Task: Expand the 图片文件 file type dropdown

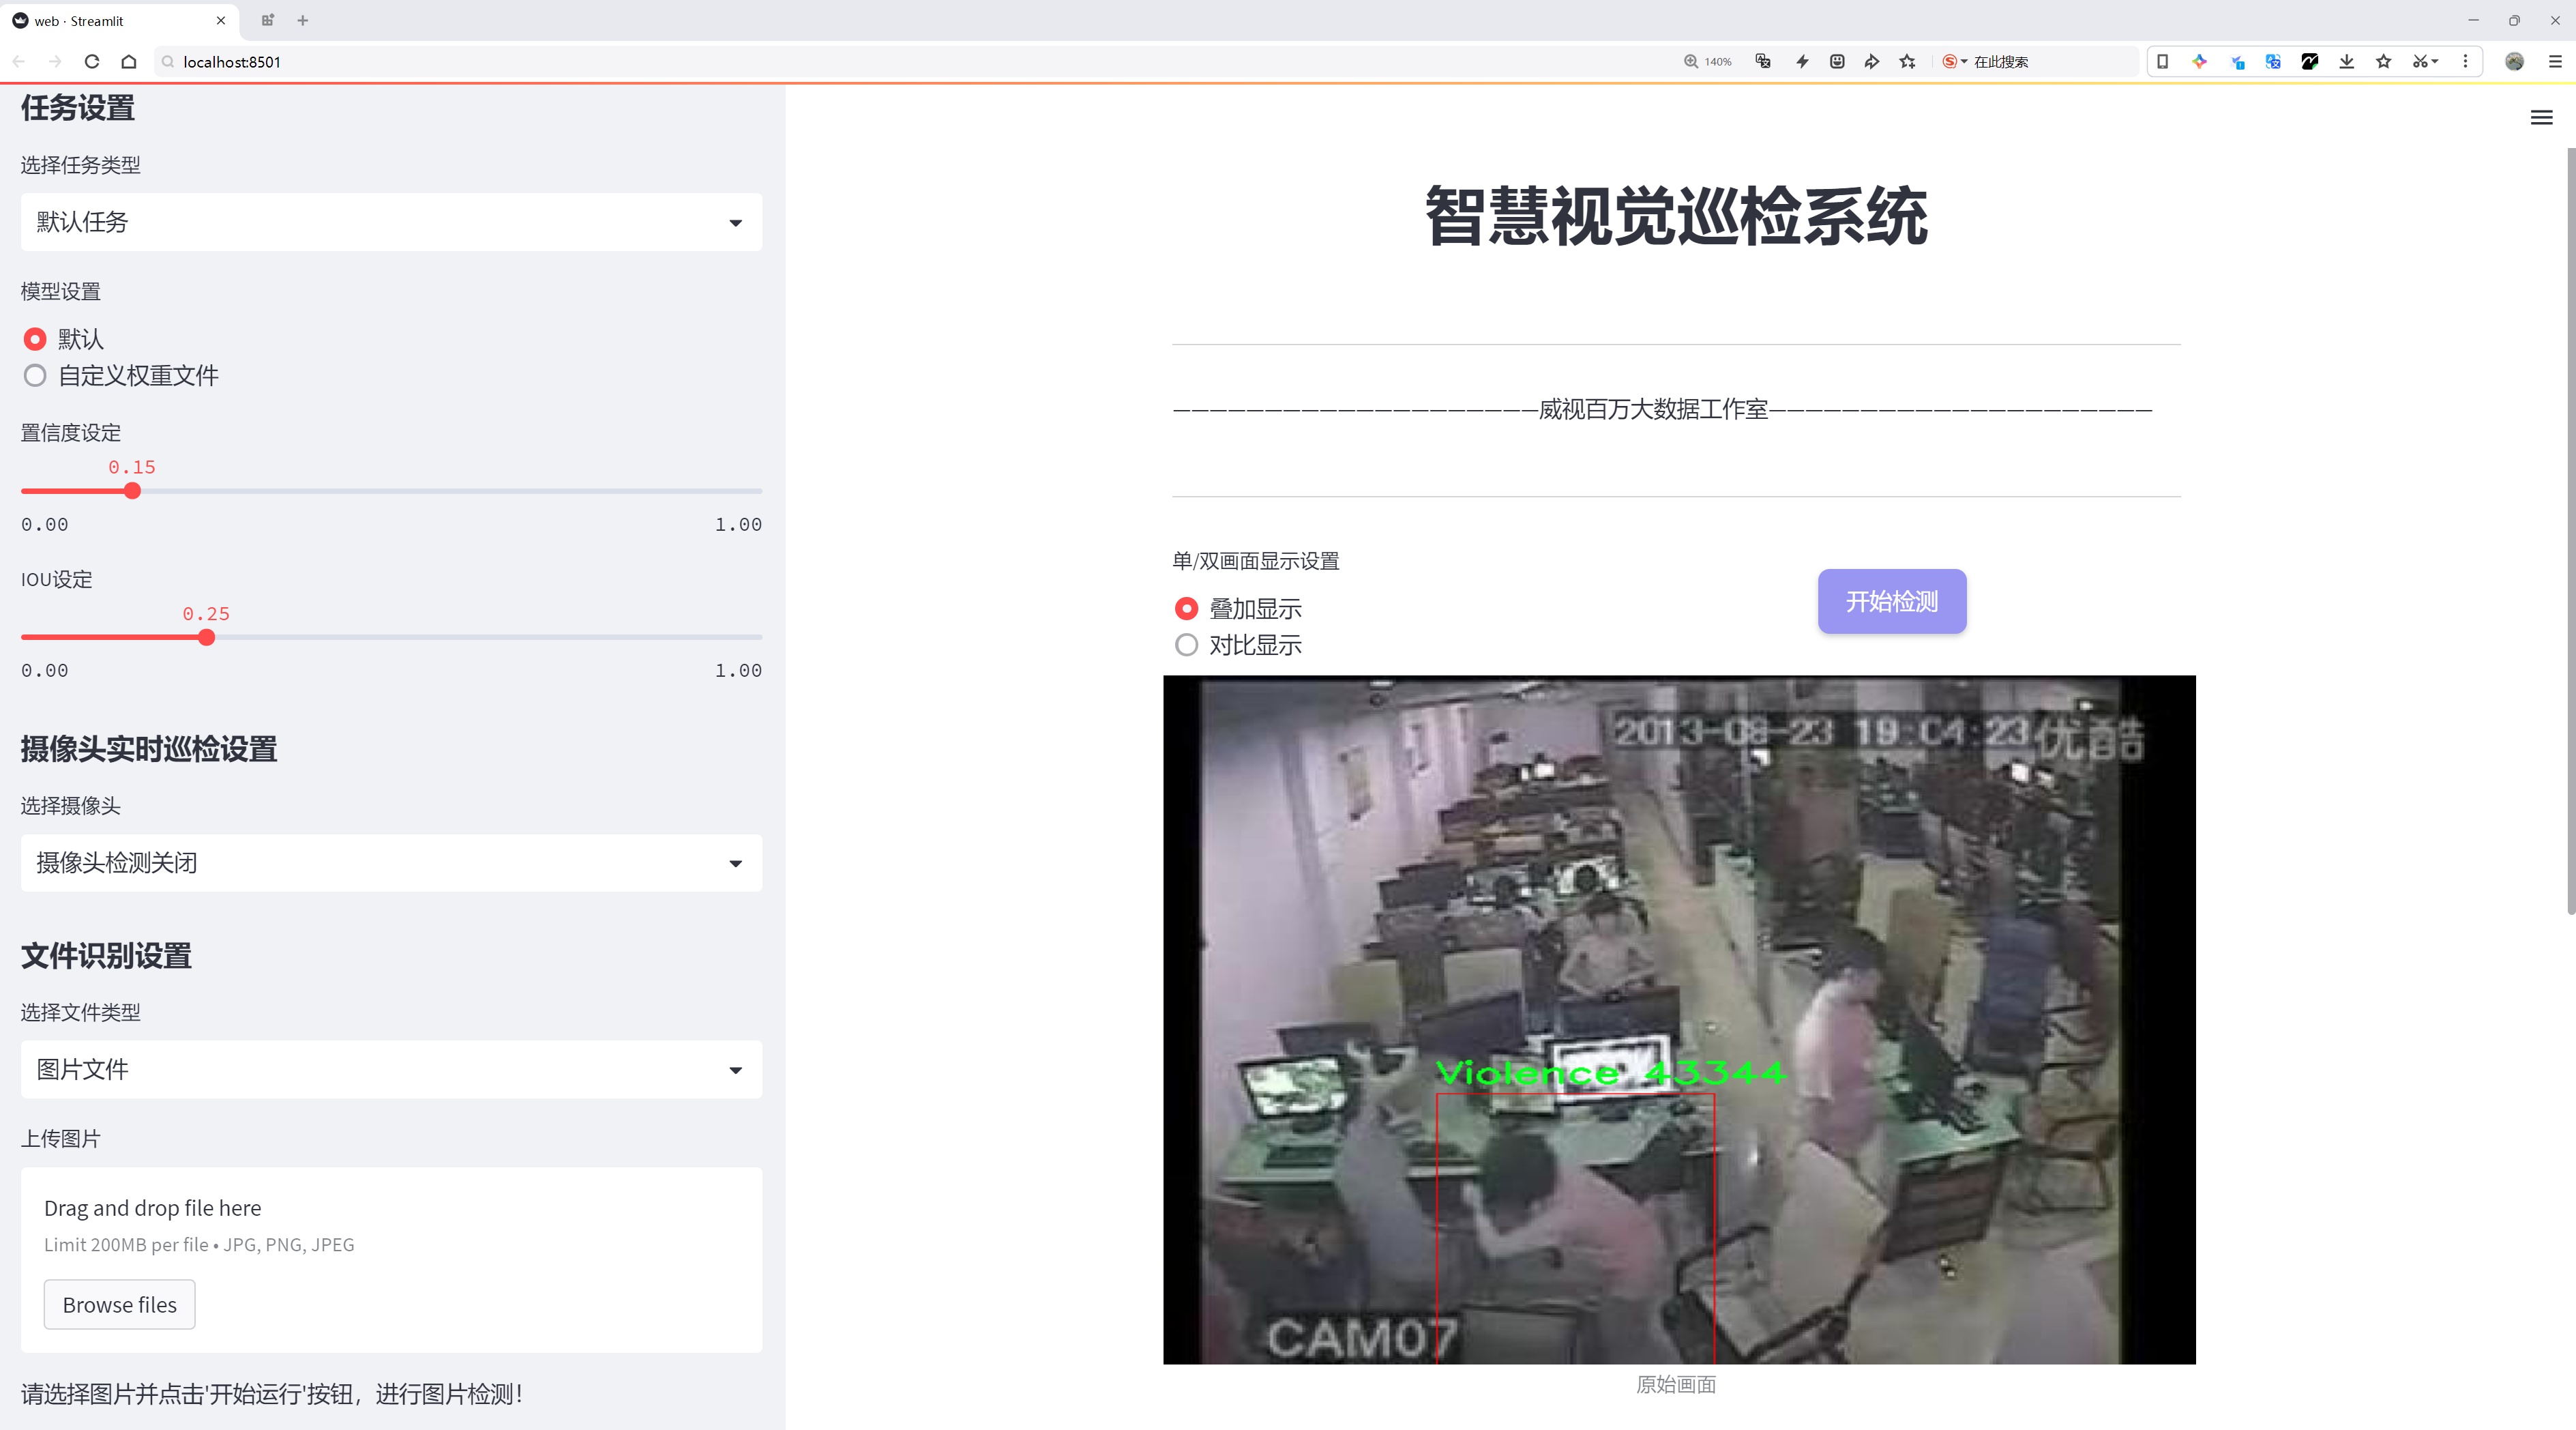Action: 391,1070
